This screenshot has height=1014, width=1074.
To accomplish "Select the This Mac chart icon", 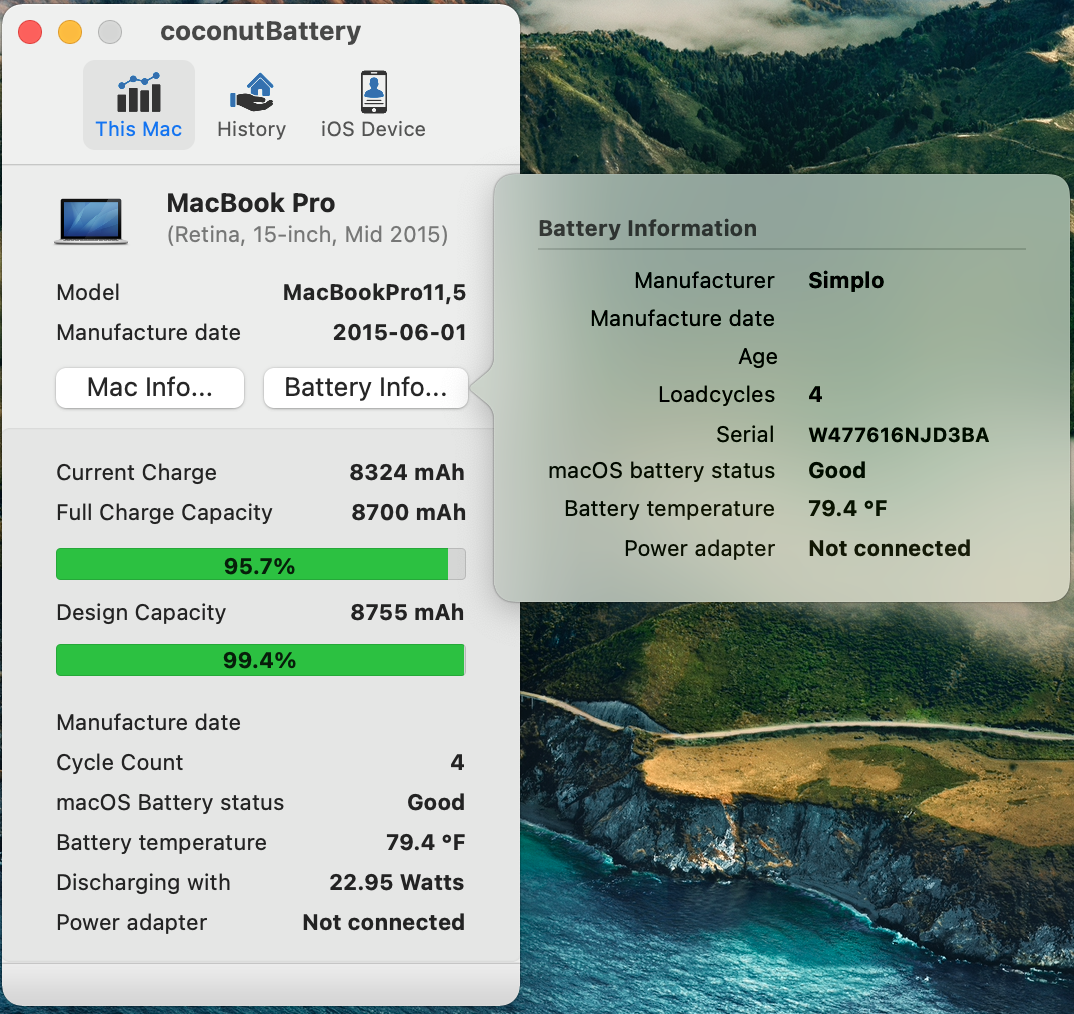I will [139, 92].
